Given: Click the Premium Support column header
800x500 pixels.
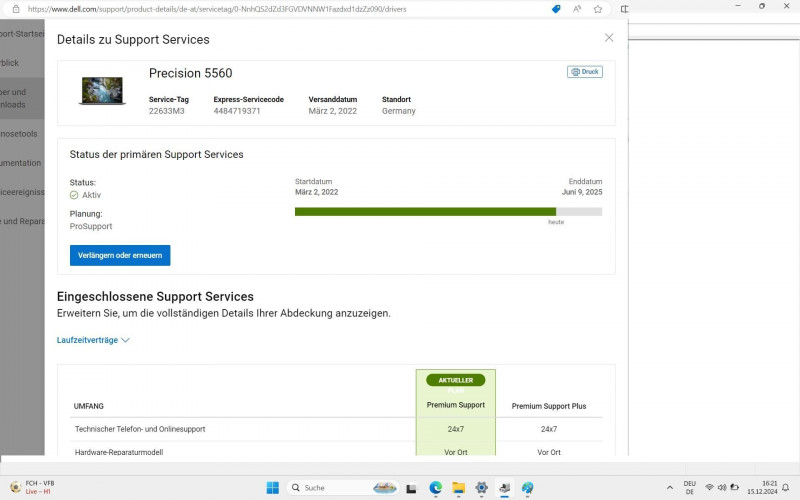Looking at the screenshot, I should (x=456, y=405).
